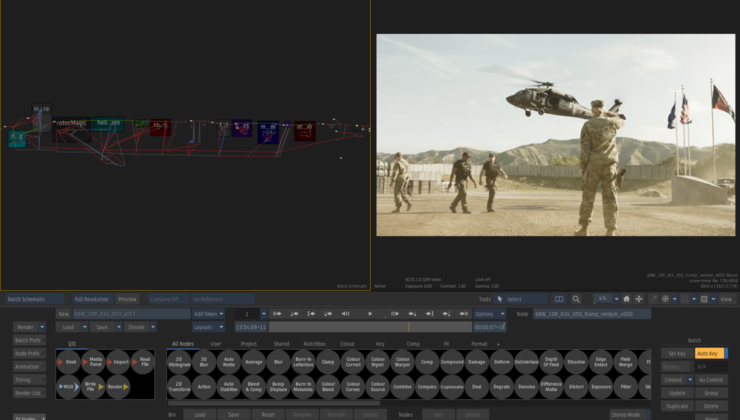Screen dimensions: 740x420
Task: Select the Read File node
Action: click(144, 361)
